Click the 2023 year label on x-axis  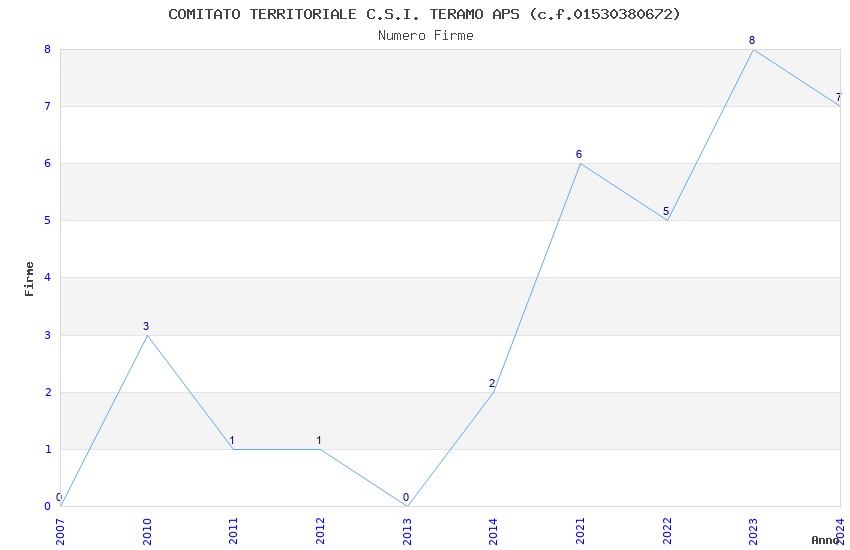tap(754, 532)
